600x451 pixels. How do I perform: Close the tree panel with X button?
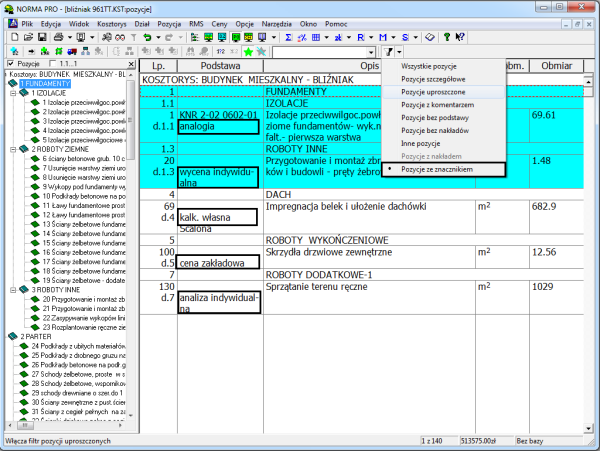coord(129,64)
